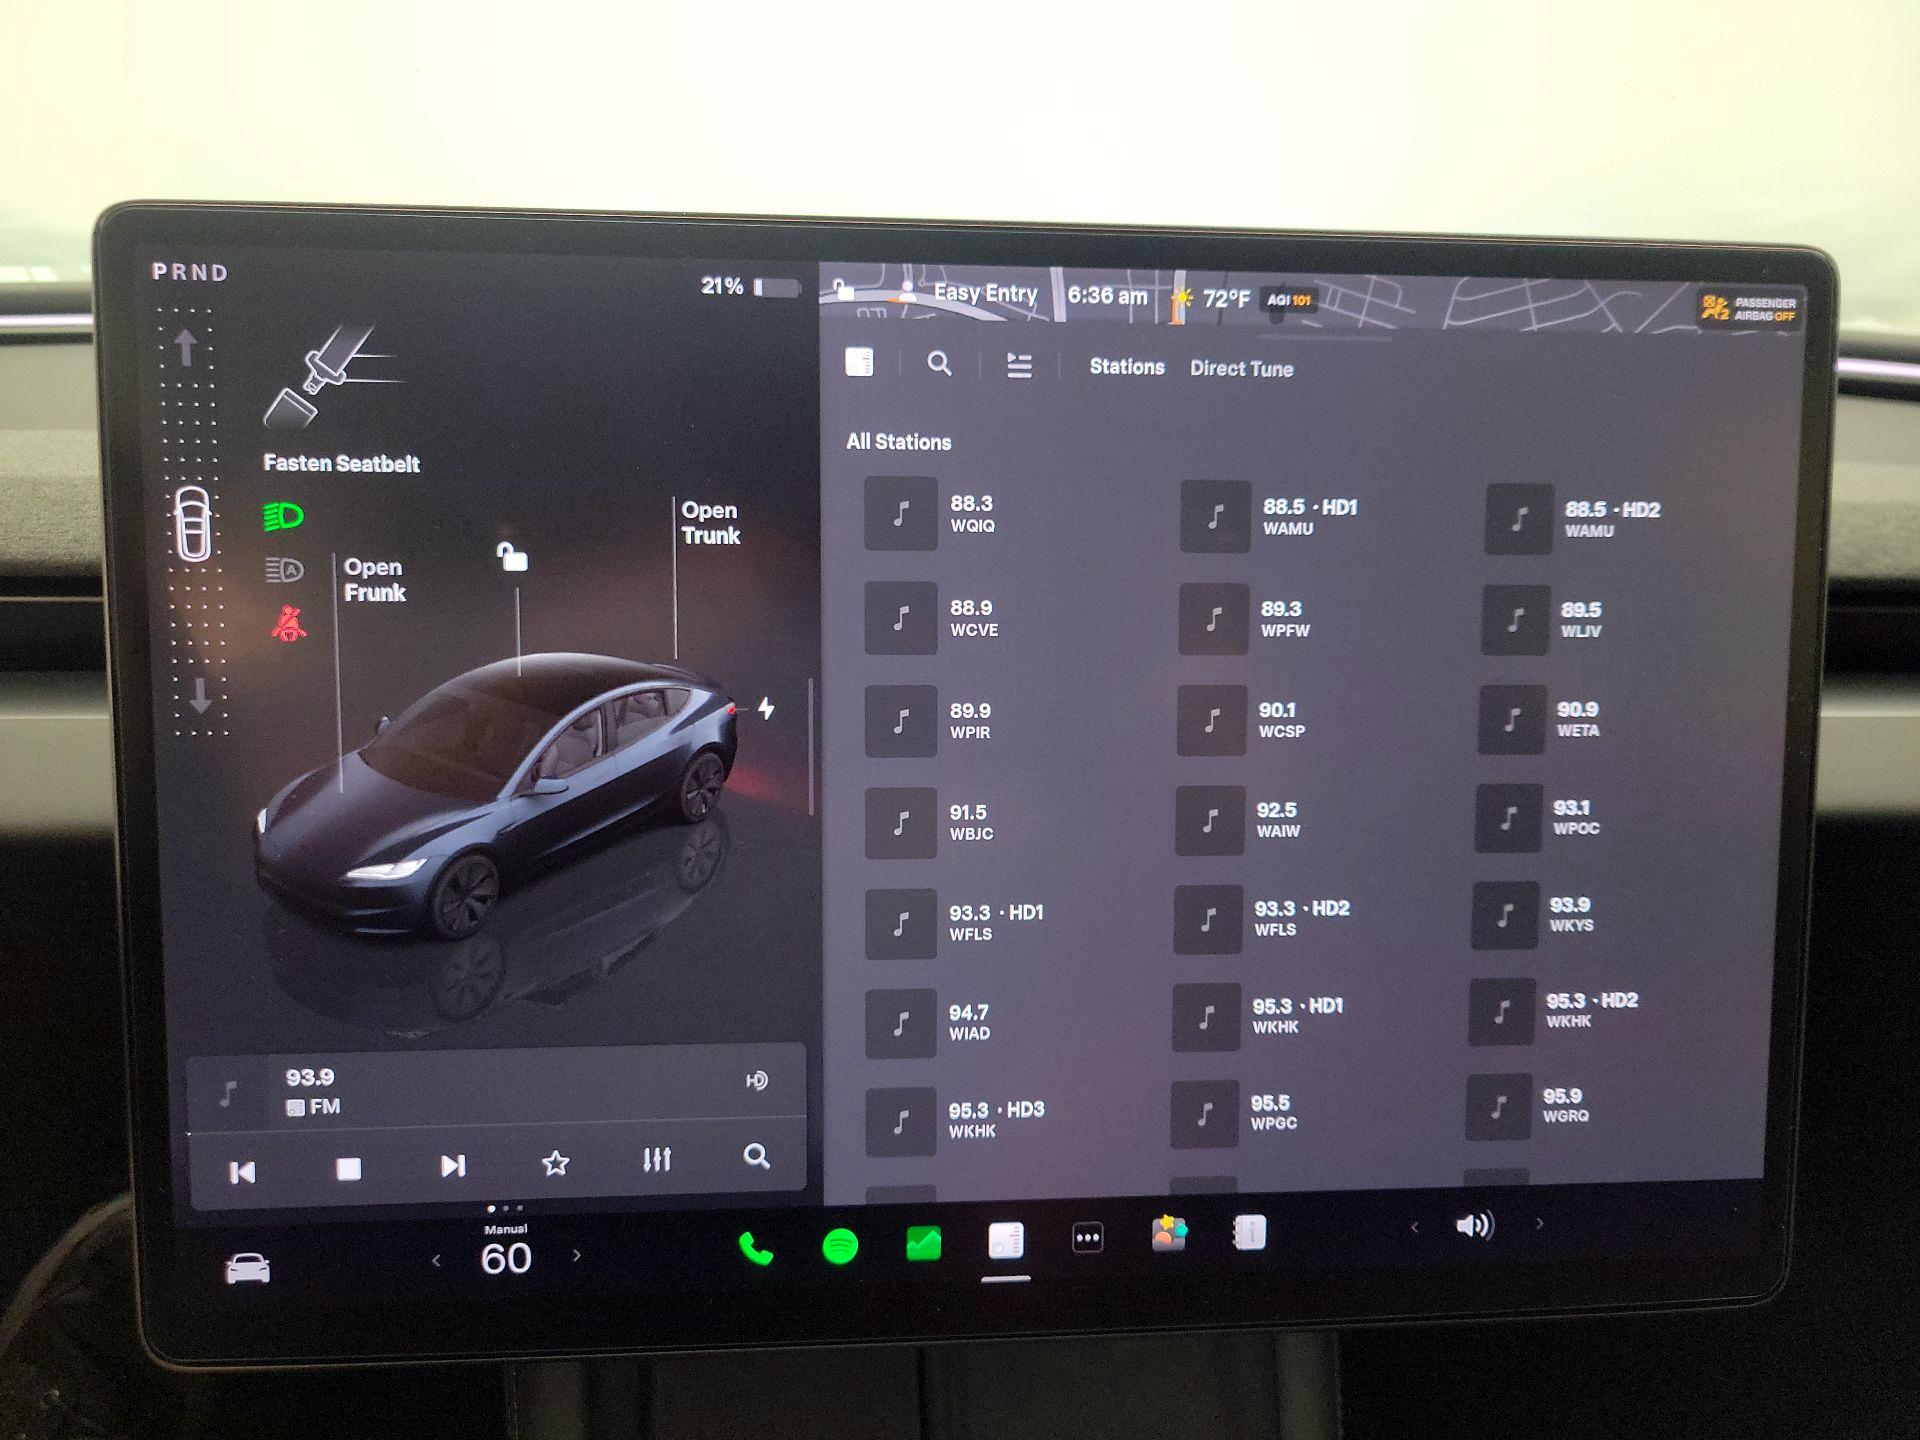1920x1440 pixels.
Task: Add 93.9 FM to favorites
Action: coord(555,1162)
